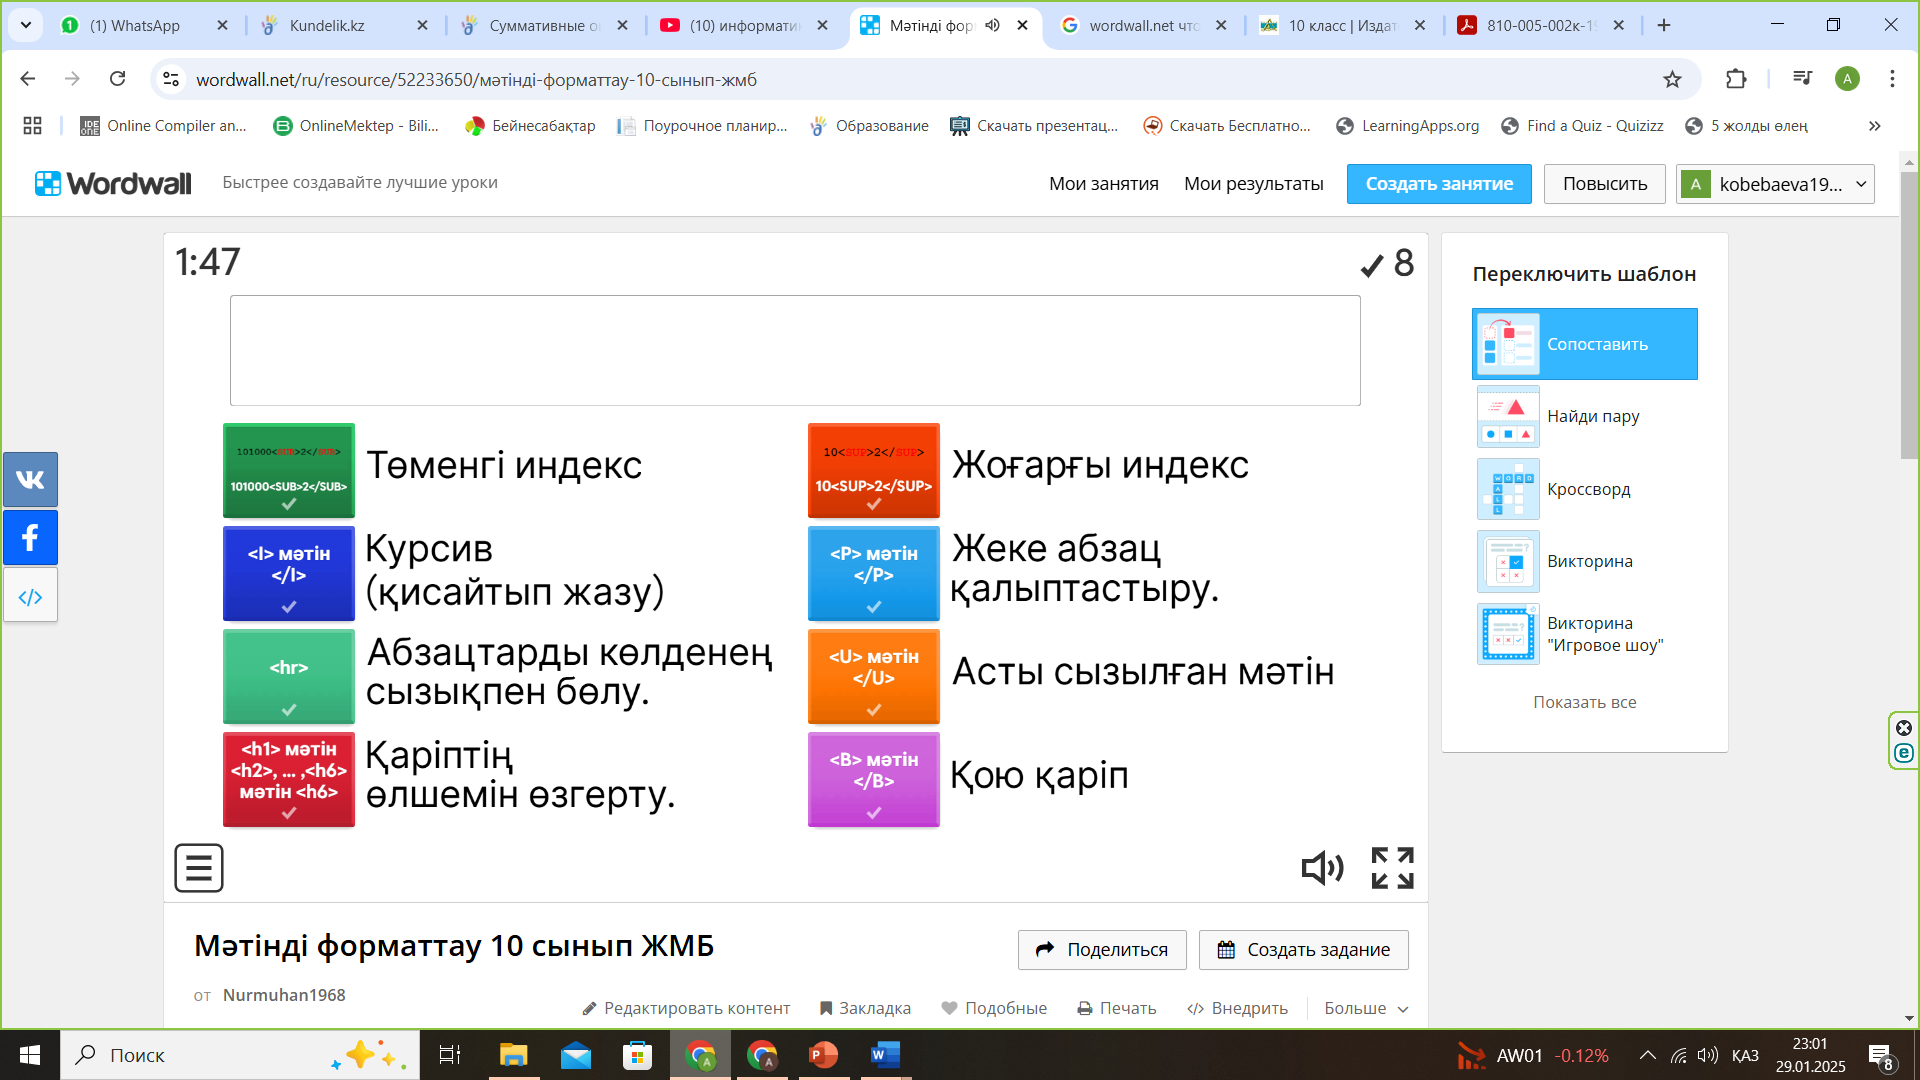
Task: Click the embed code sidebar icon
Action: [30, 597]
